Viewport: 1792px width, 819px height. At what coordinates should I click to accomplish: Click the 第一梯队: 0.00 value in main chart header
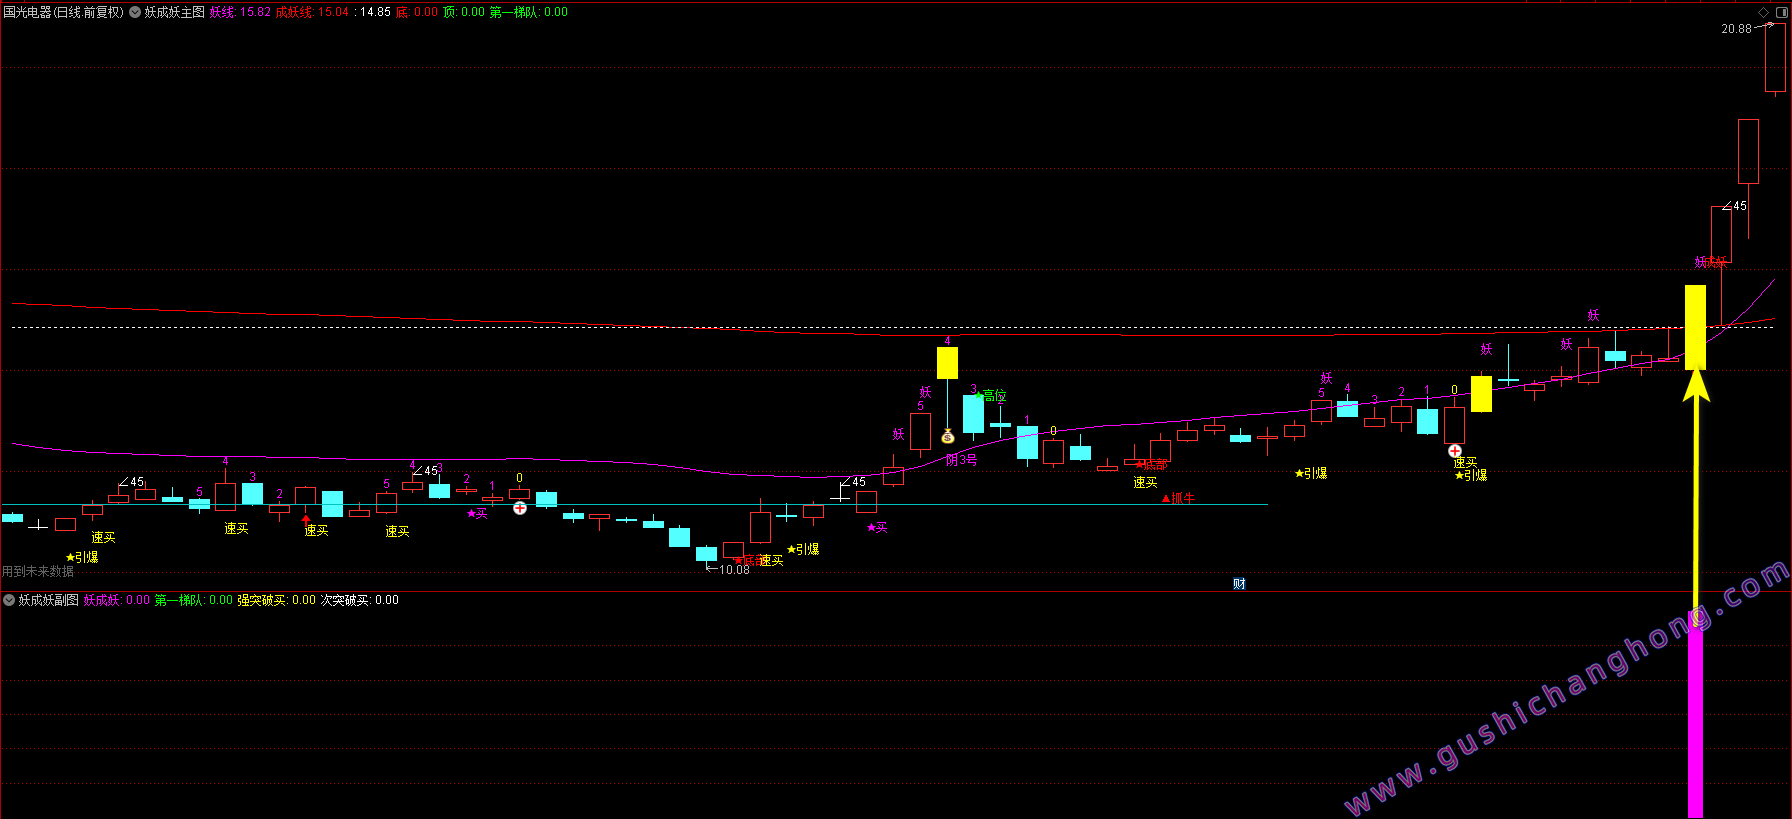528,12
